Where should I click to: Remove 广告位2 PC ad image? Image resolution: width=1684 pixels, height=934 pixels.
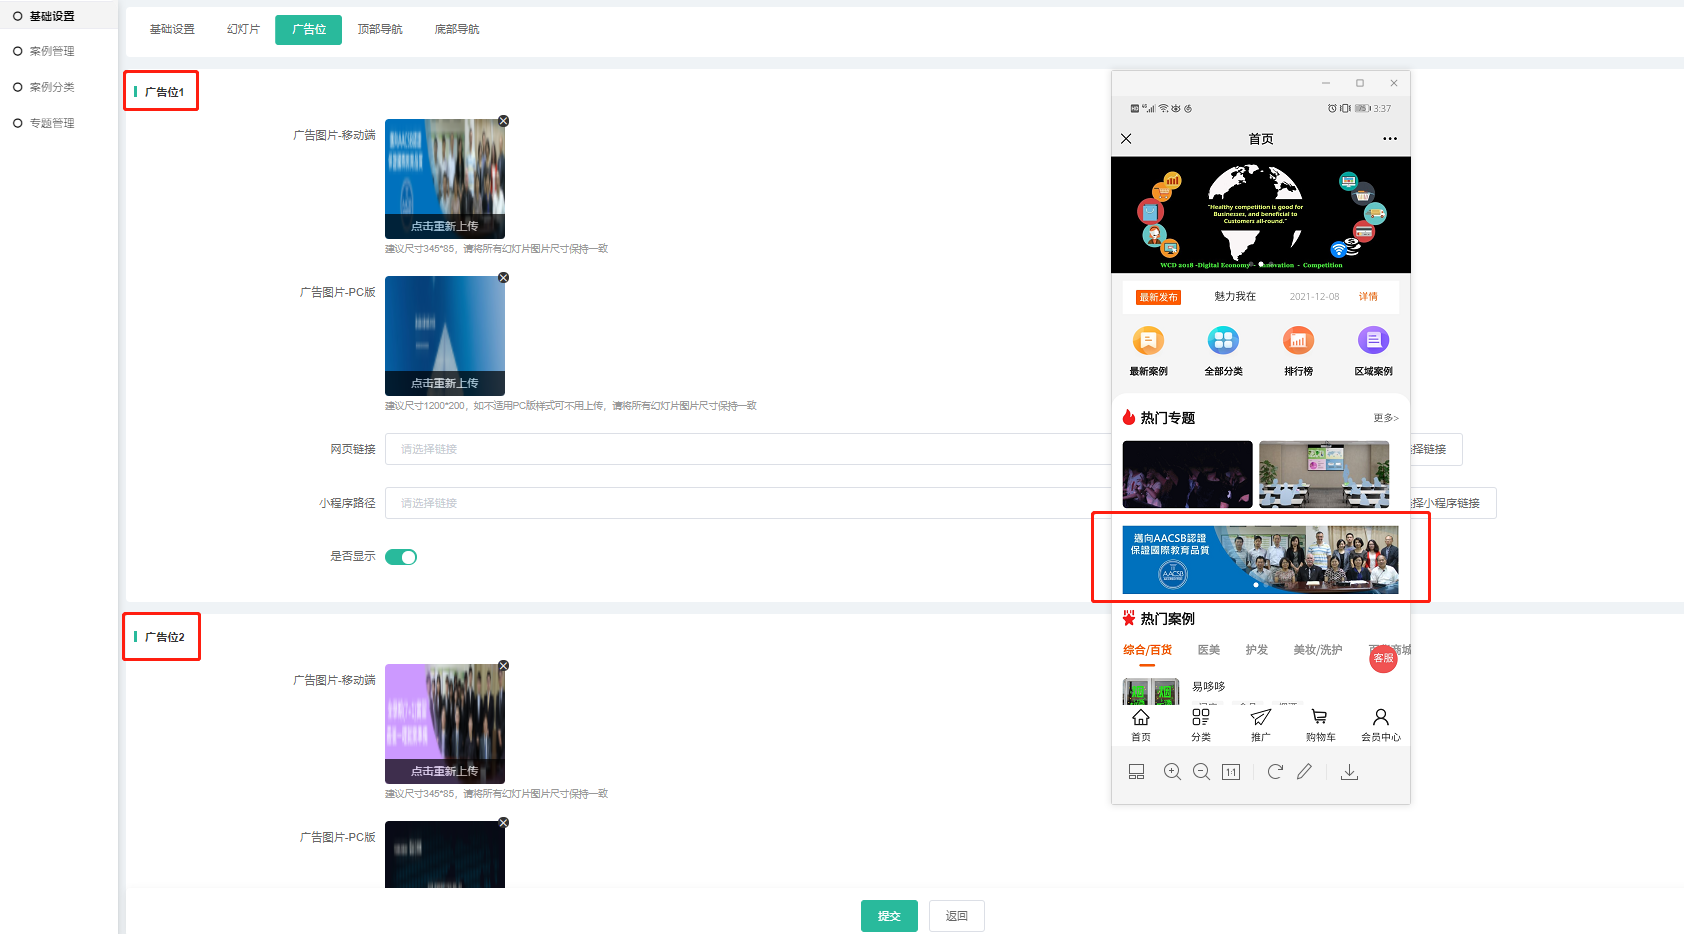[x=504, y=823]
